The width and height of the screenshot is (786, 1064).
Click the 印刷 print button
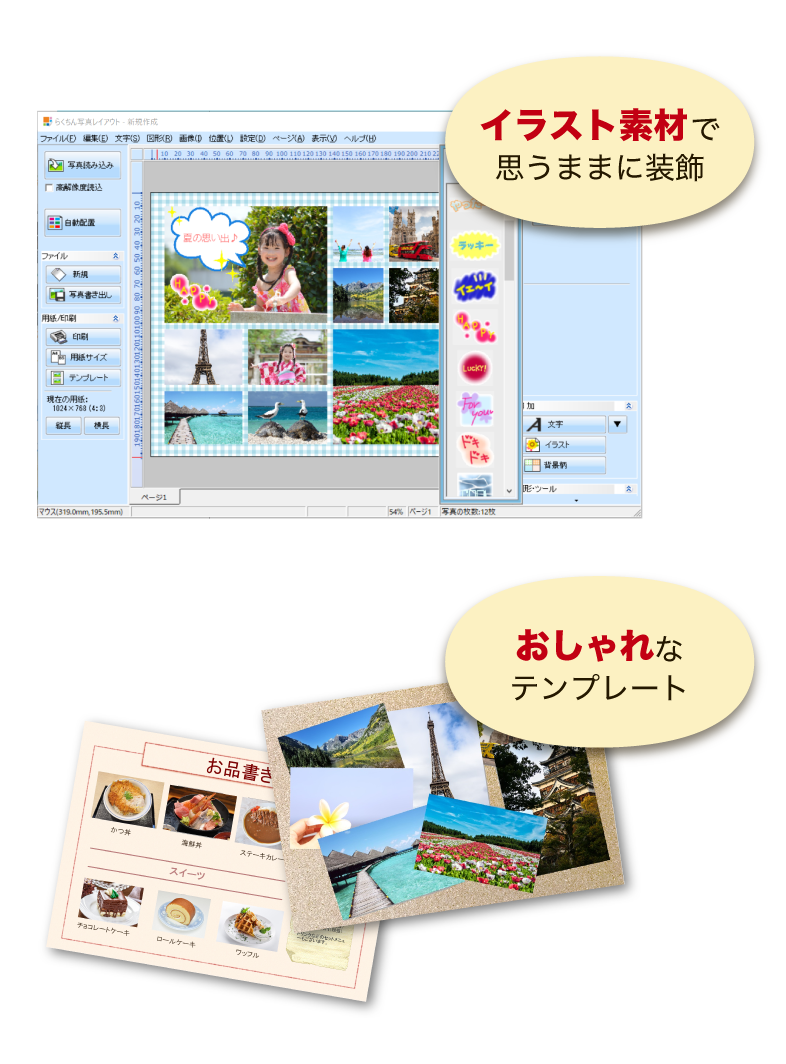[83, 337]
